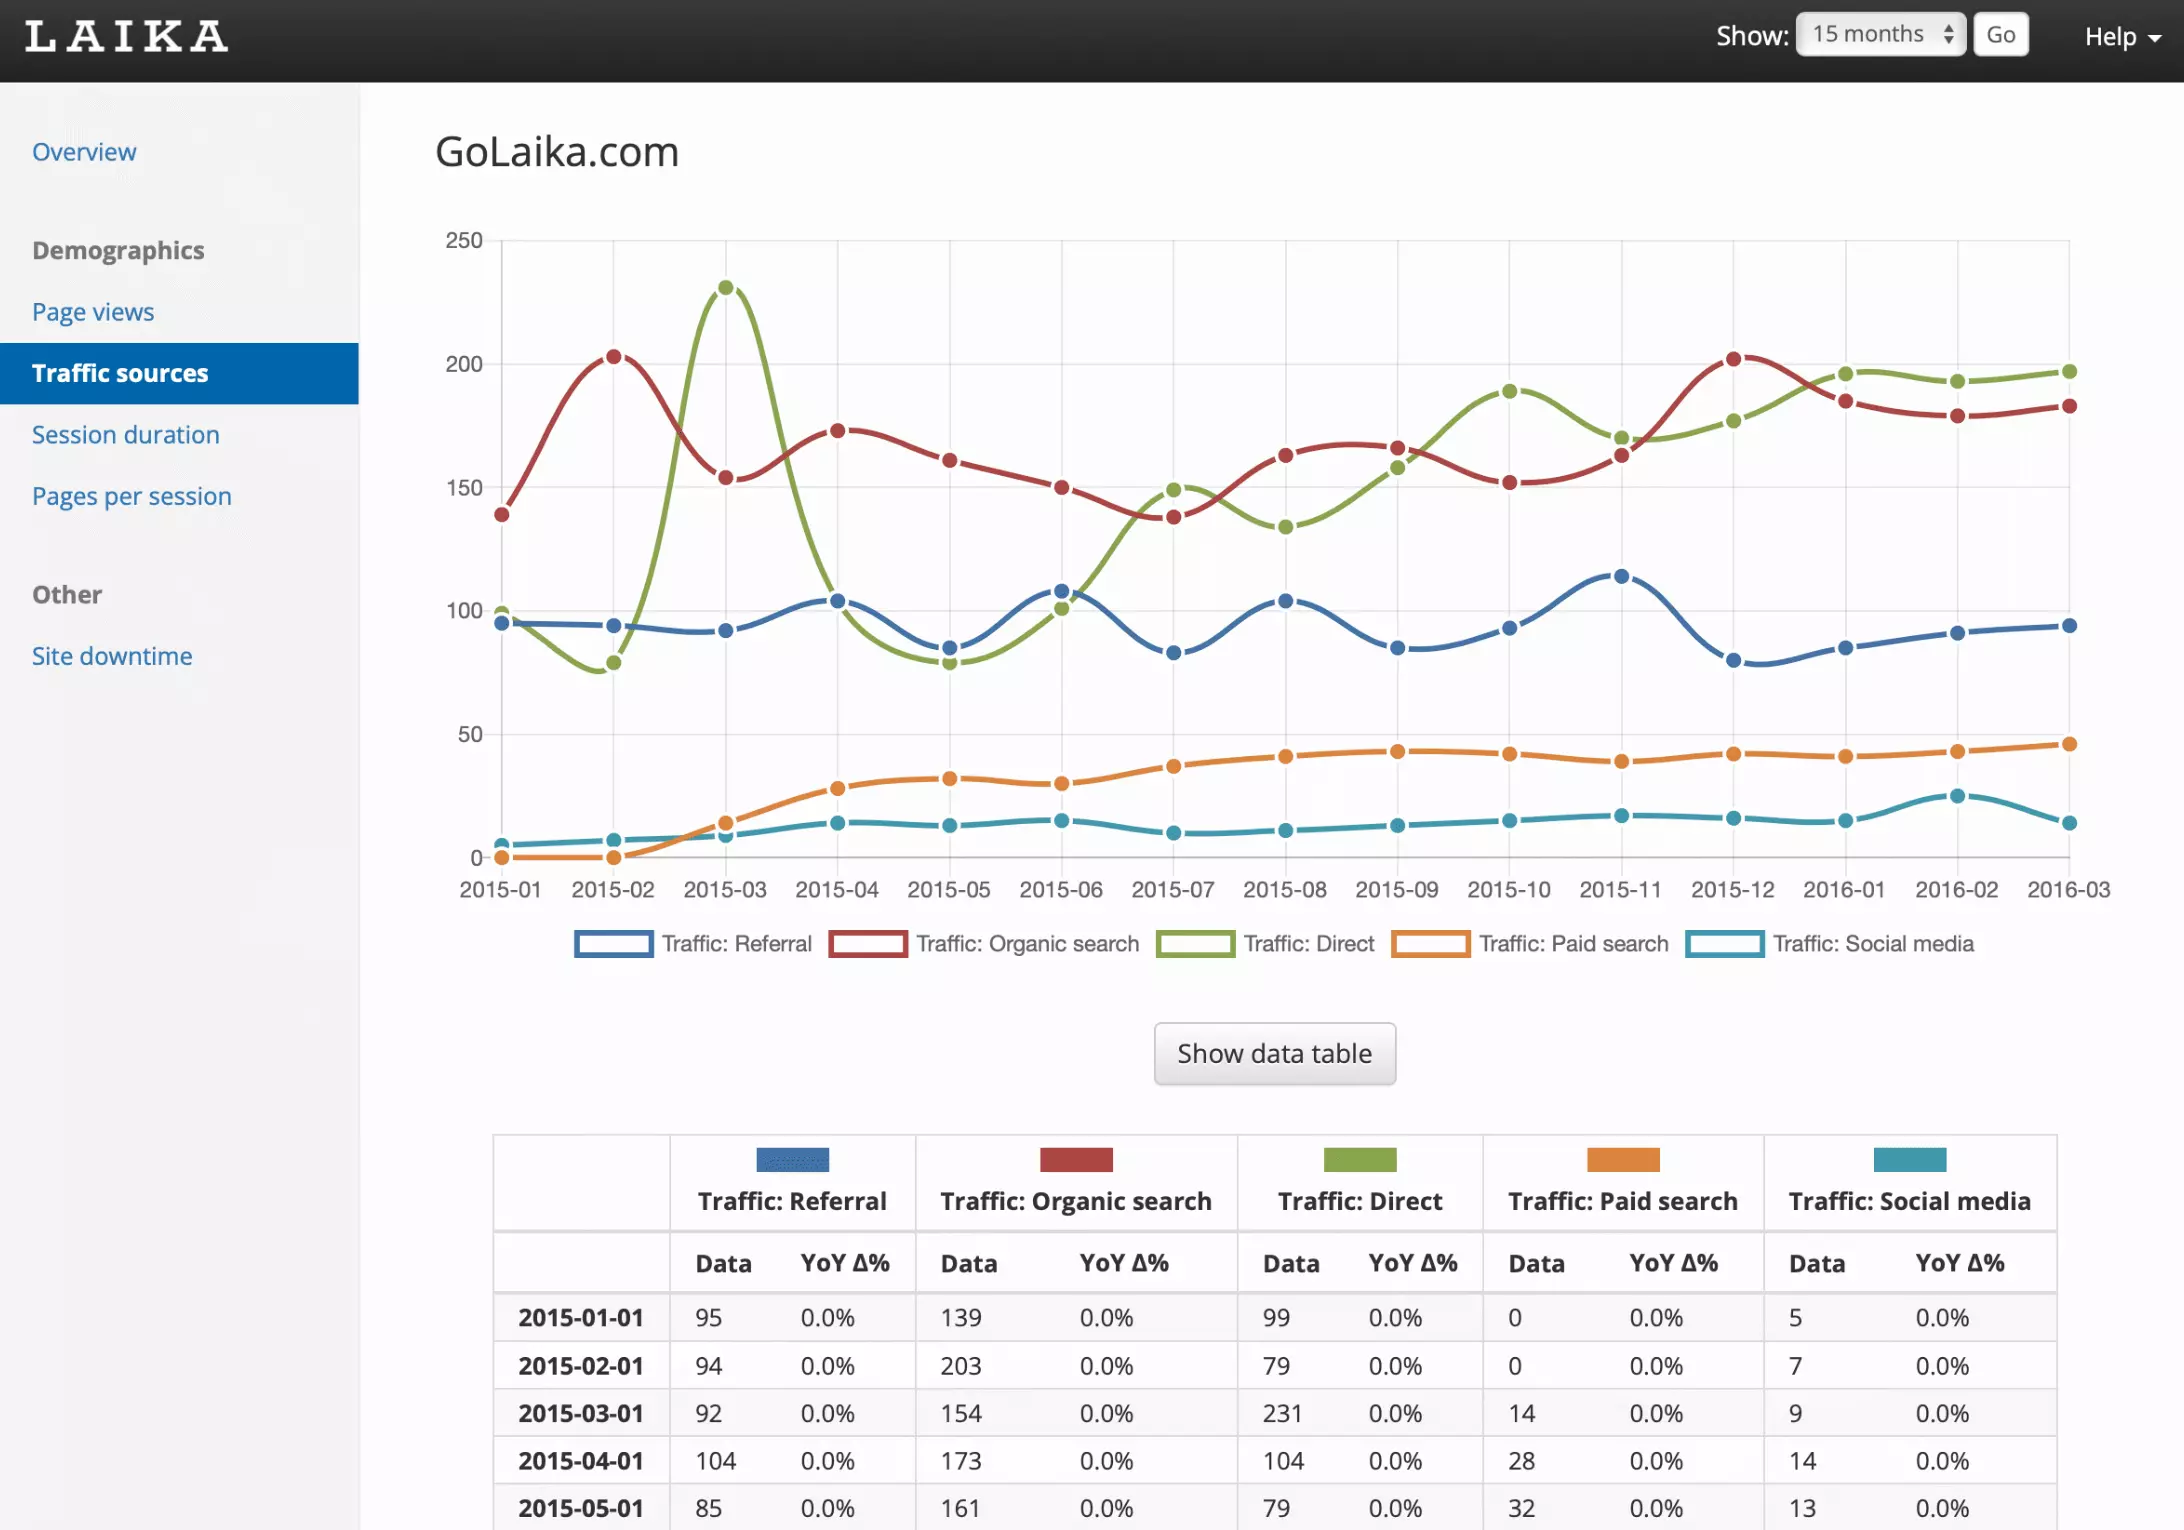The image size is (2184, 1530).
Task: Click the LAIKA logo
Action: pyautogui.click(x=126, y=36)
